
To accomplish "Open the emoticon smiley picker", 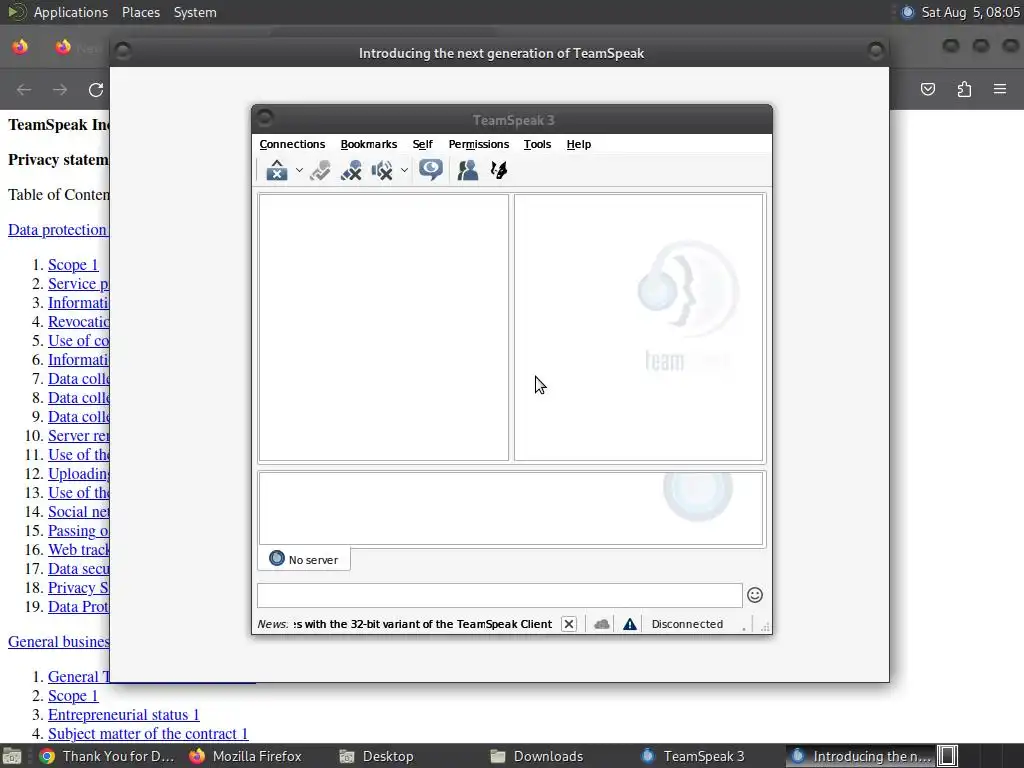I will (755, 595).
